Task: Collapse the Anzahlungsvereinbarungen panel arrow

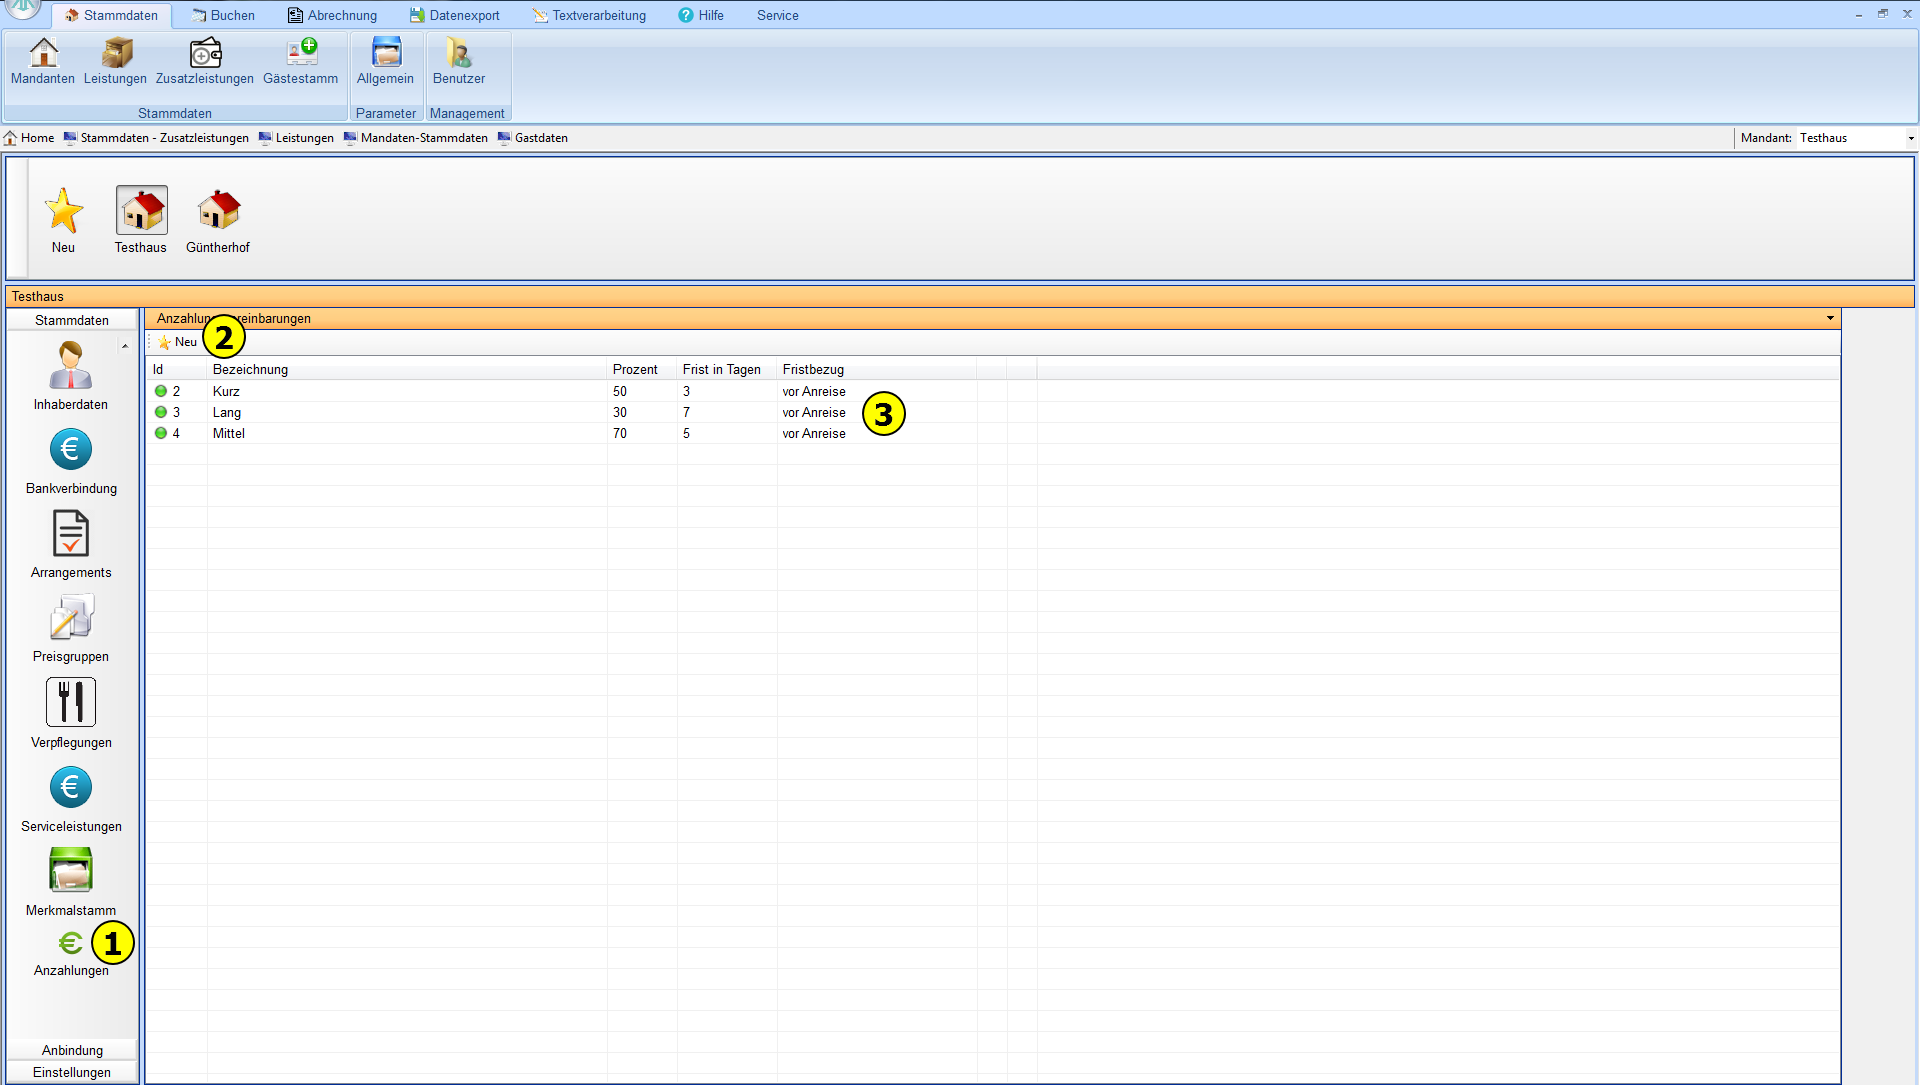Action: 1830,318
